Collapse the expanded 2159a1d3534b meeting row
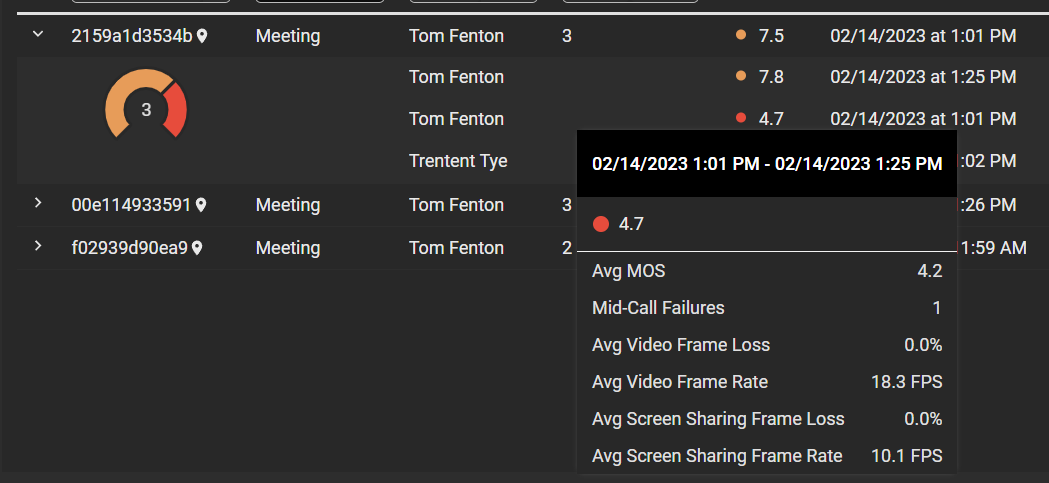Image resolution: width=1049 pixels, height=483 pixels. (38, 35)
